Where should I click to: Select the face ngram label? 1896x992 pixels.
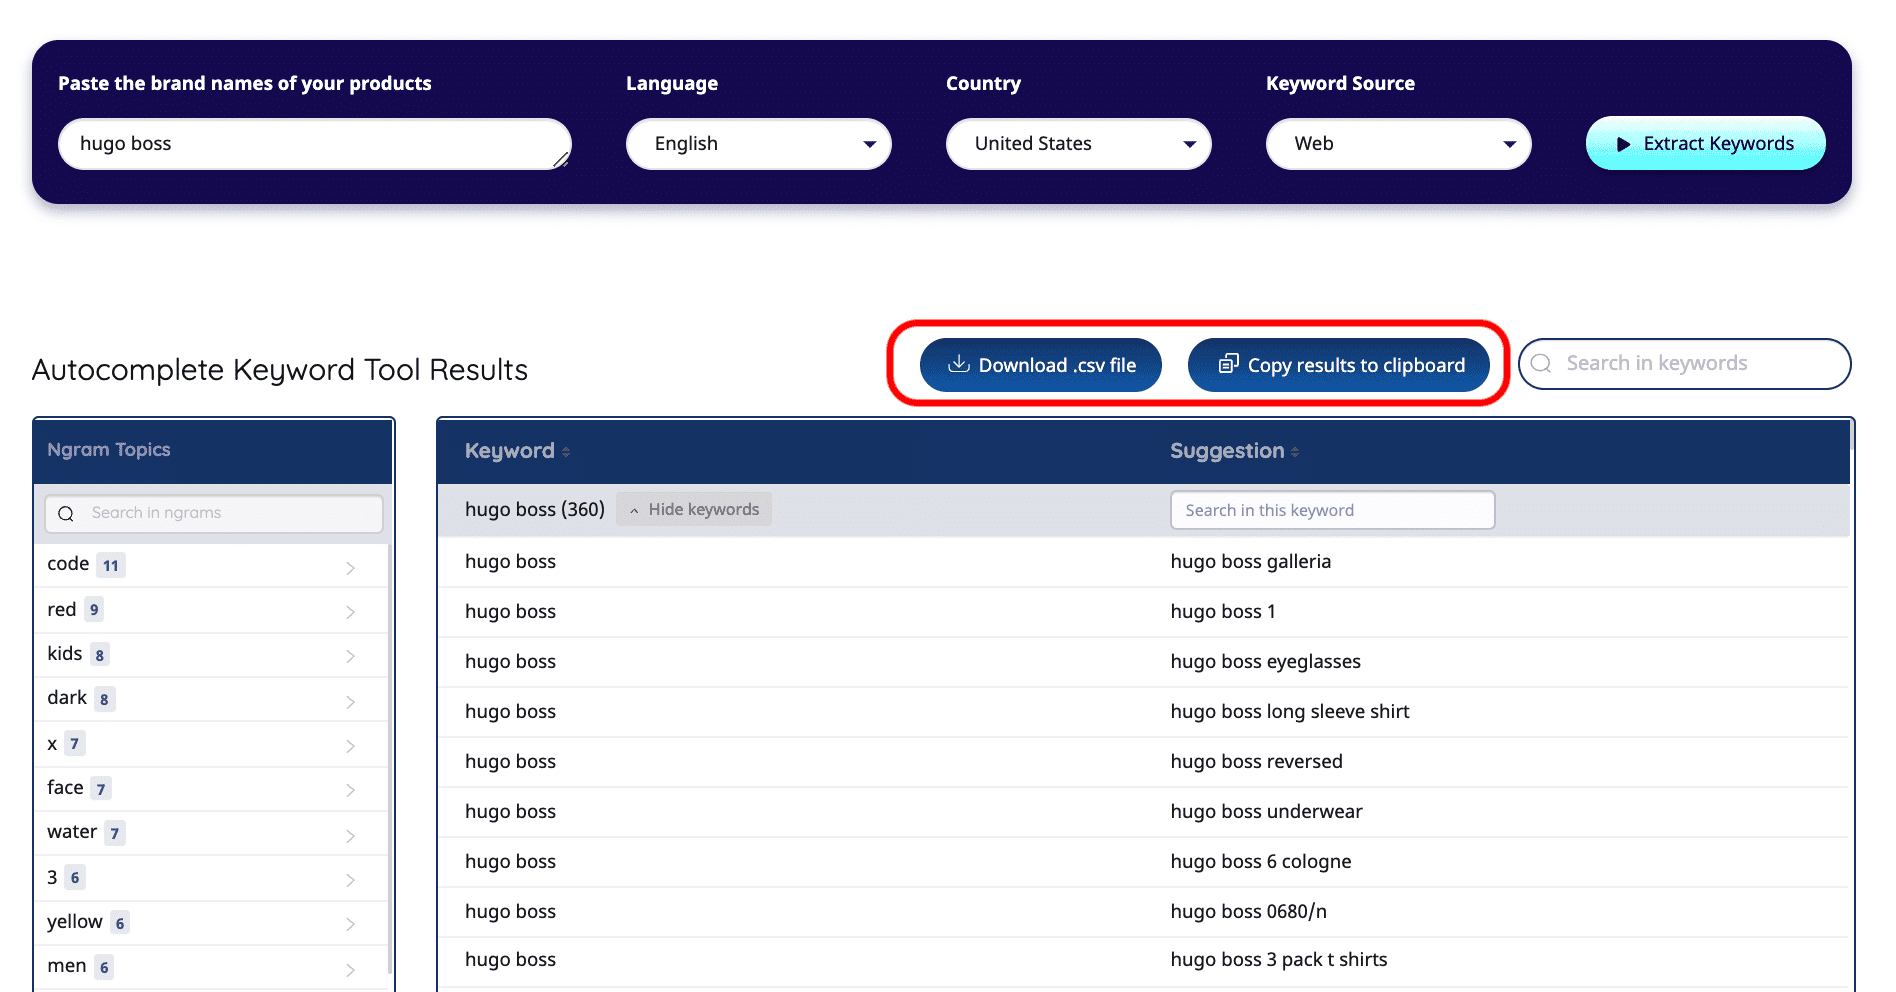click(x=65, y=788)
